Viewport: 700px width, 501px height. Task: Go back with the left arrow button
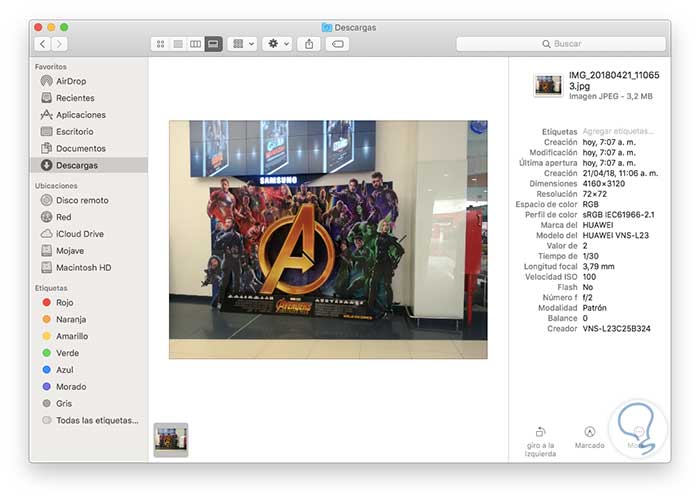(x=42, y=44)
